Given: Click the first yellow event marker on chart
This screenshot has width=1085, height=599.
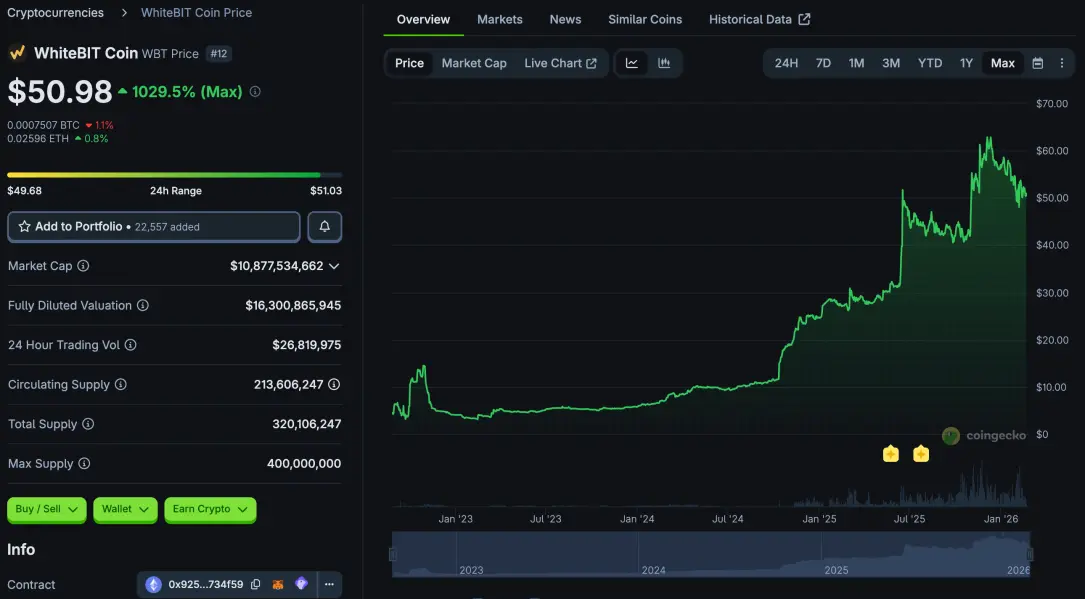Looking at the screenshot, I should click(x=891, y=454).
